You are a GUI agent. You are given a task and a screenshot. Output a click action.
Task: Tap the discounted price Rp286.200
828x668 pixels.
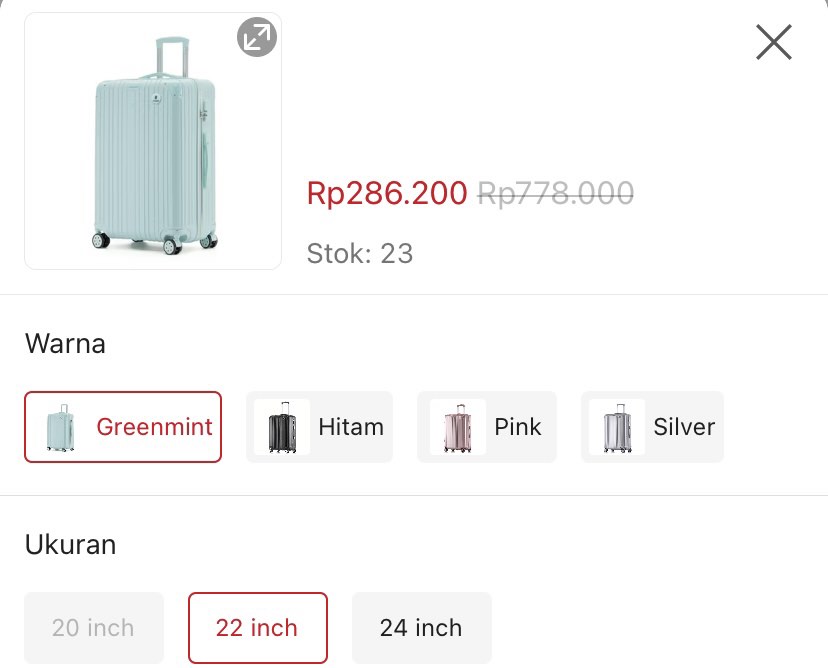click(387, 194)
